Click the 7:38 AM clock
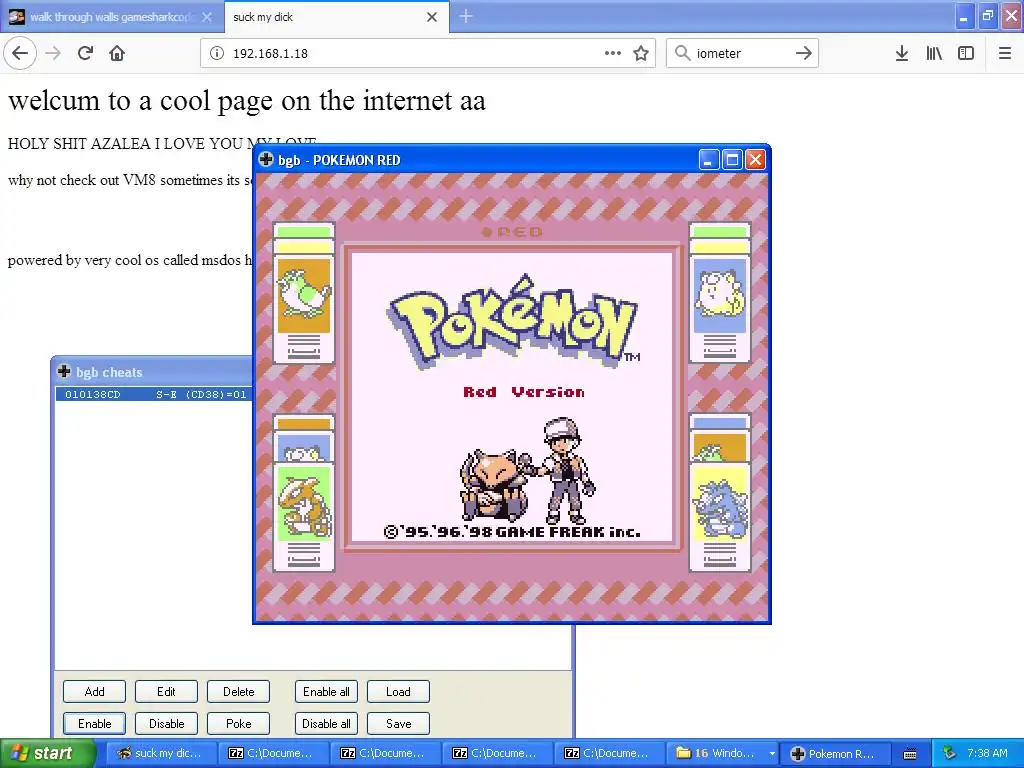This screenshot has height=768, width=1024. point(987,753)
